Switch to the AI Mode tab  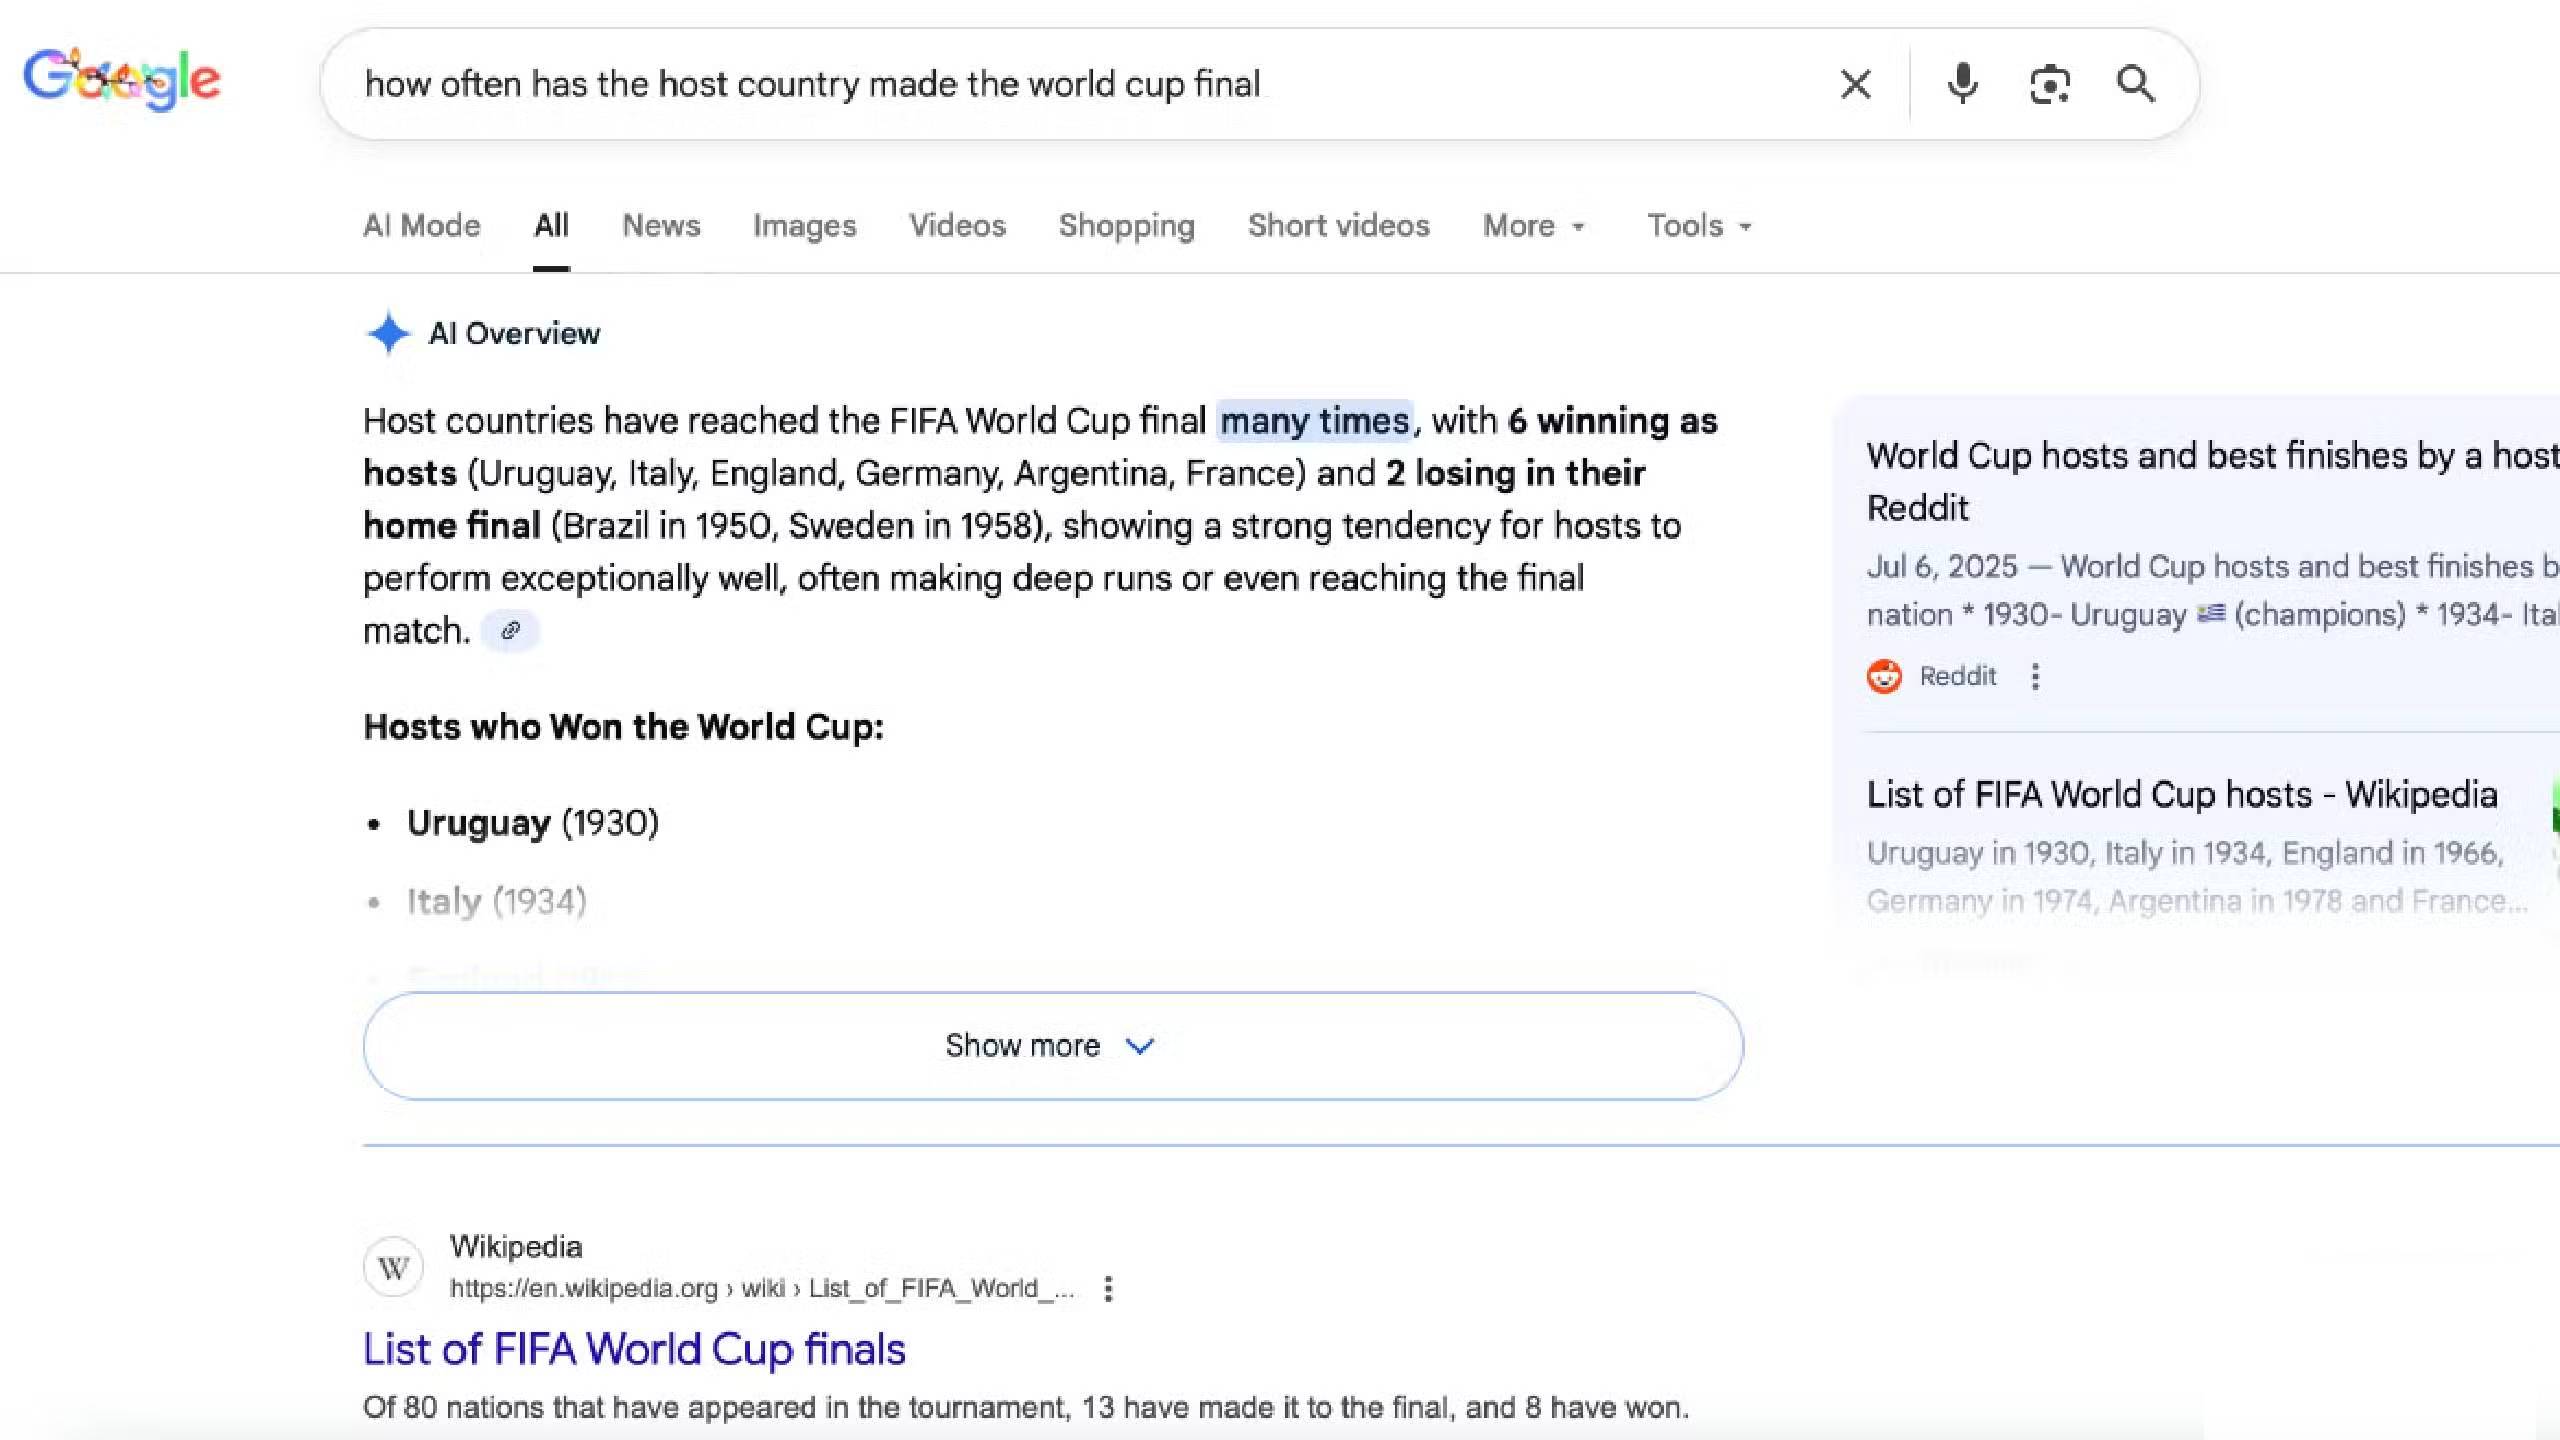[x=421, y=226]
